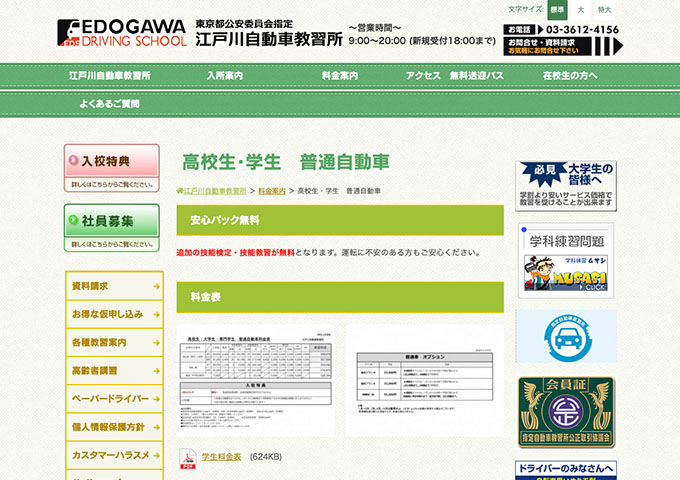Open the ドライバーのみなさんへ banner
680x480 pixels.
tap(566, 470)
